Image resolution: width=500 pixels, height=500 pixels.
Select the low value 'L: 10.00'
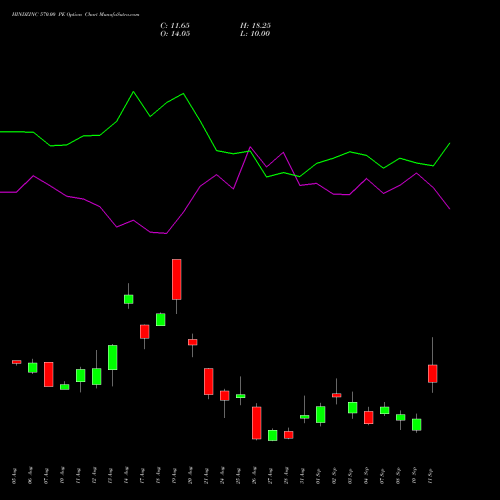[x=255, y=34]
